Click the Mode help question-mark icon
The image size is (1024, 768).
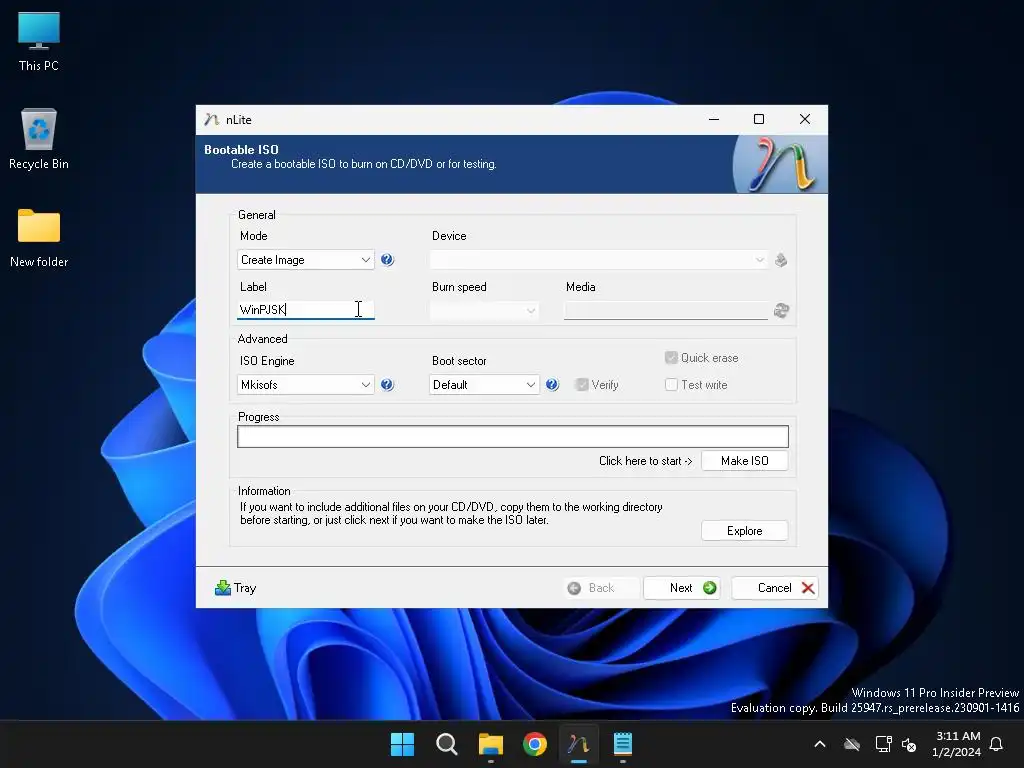[x=387, y=259]
